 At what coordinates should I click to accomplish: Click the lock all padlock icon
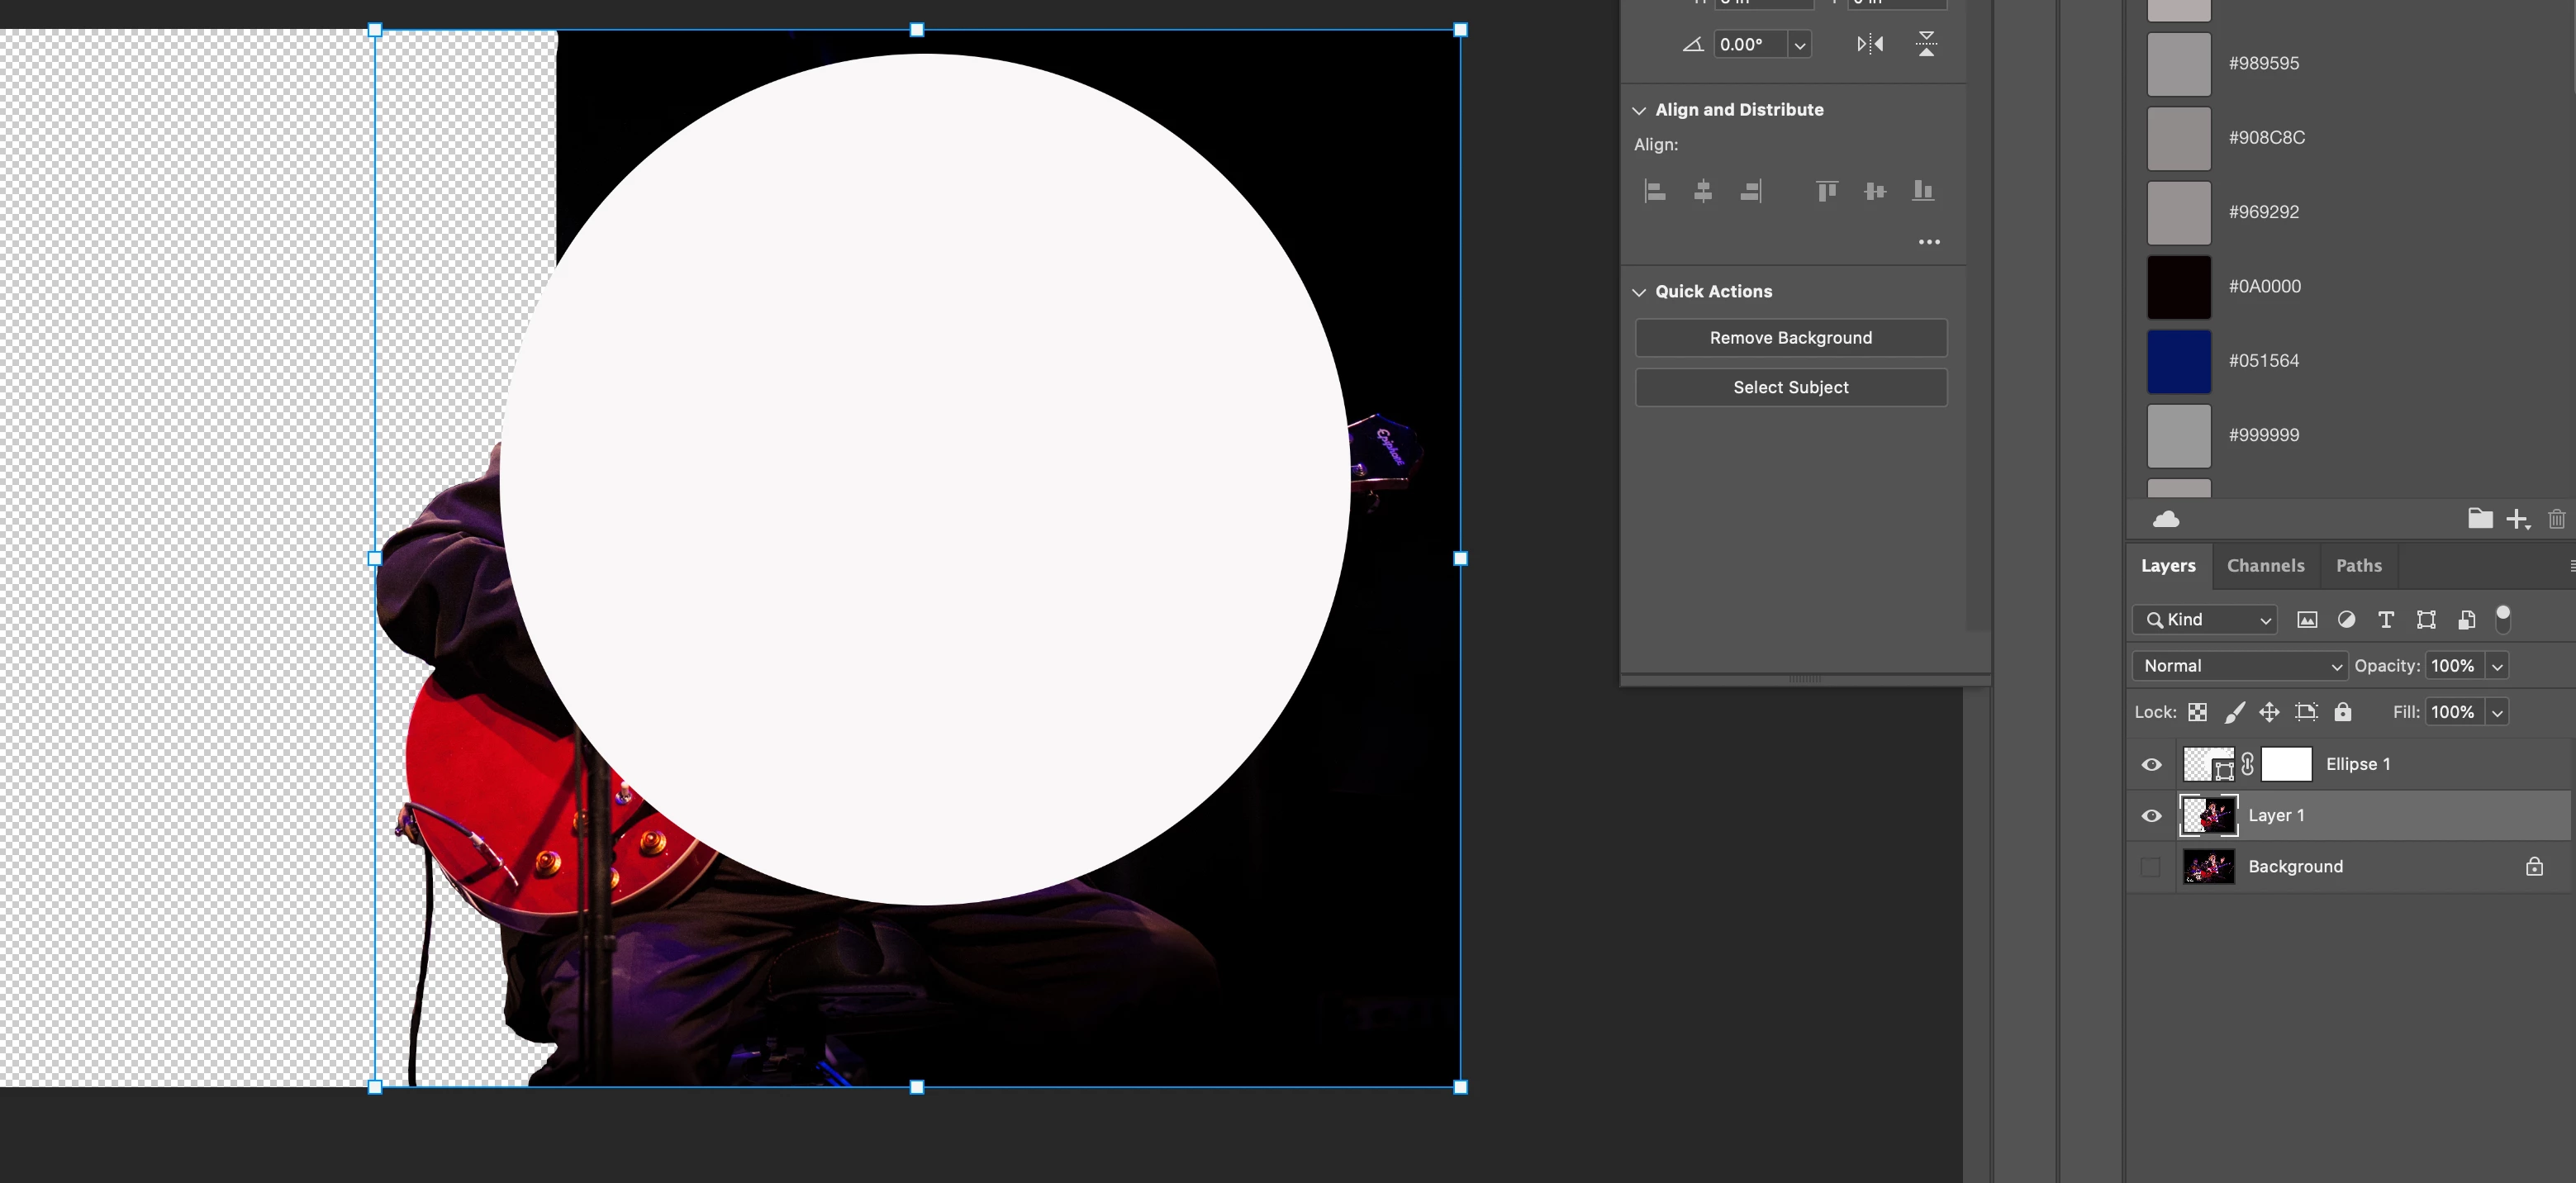pos(2342,712)
